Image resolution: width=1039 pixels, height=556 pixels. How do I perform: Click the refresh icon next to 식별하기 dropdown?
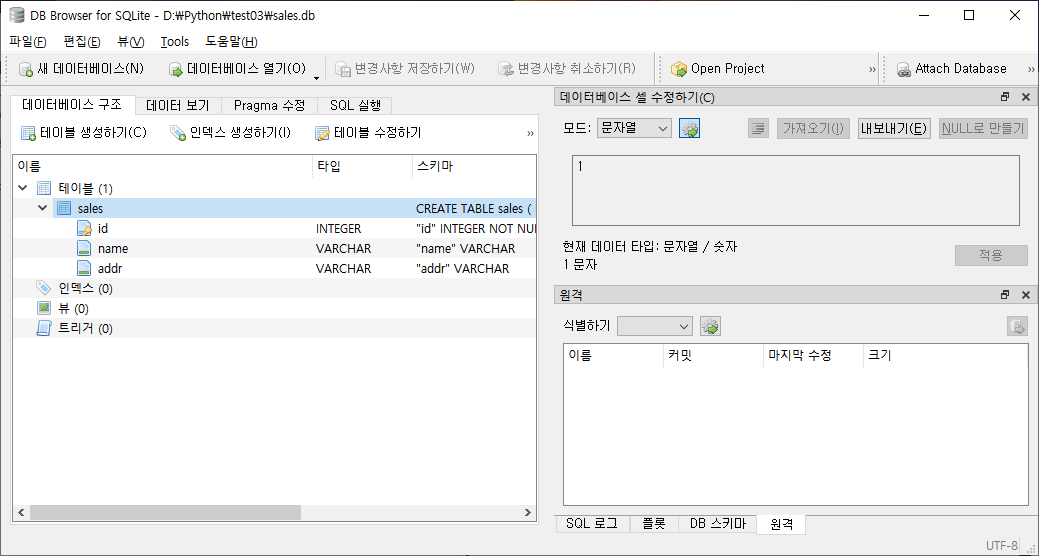[x=710, y=326]
